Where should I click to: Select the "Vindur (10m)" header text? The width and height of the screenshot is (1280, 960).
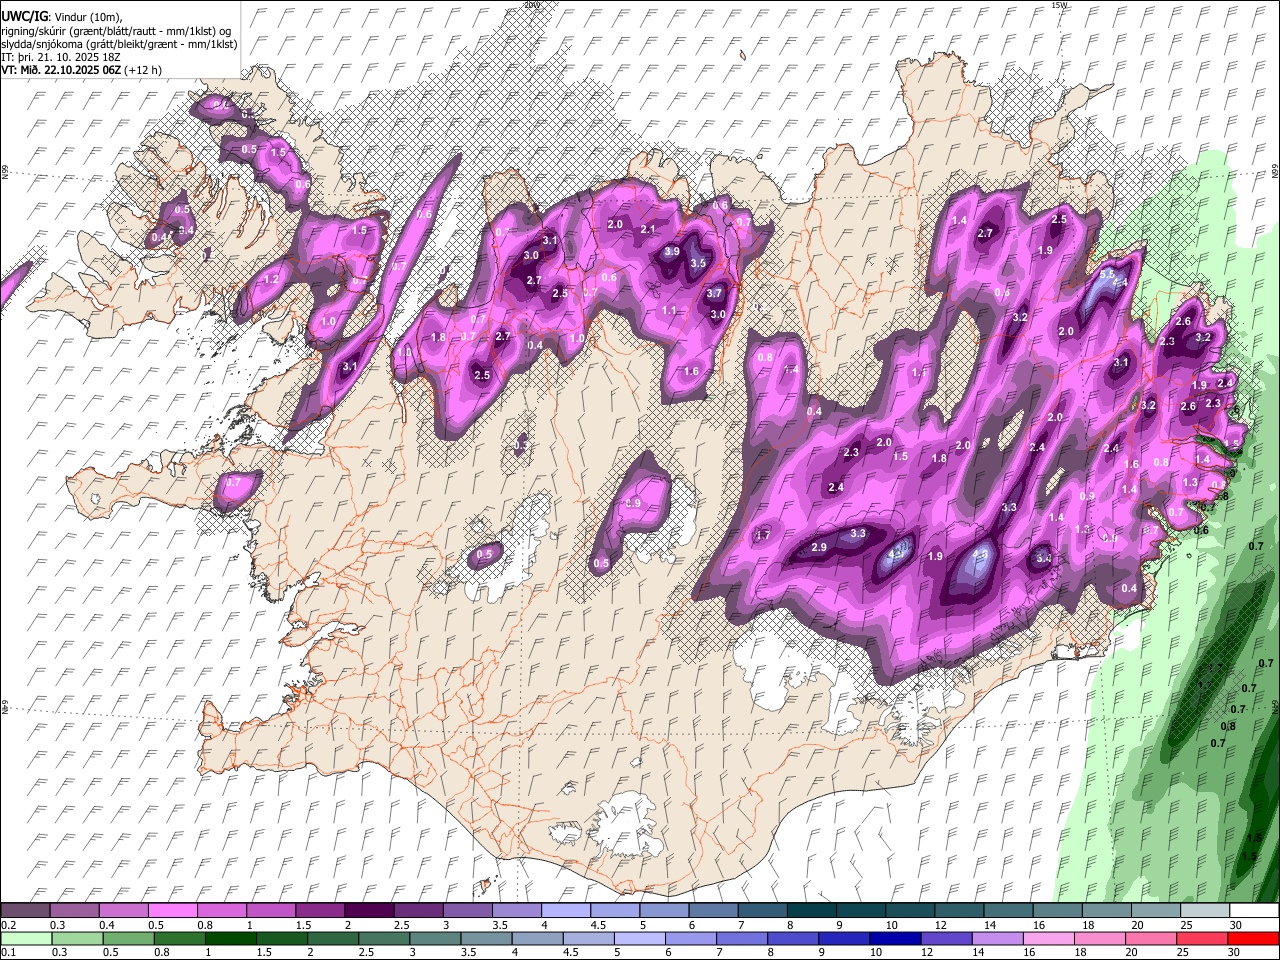(87, 17)
